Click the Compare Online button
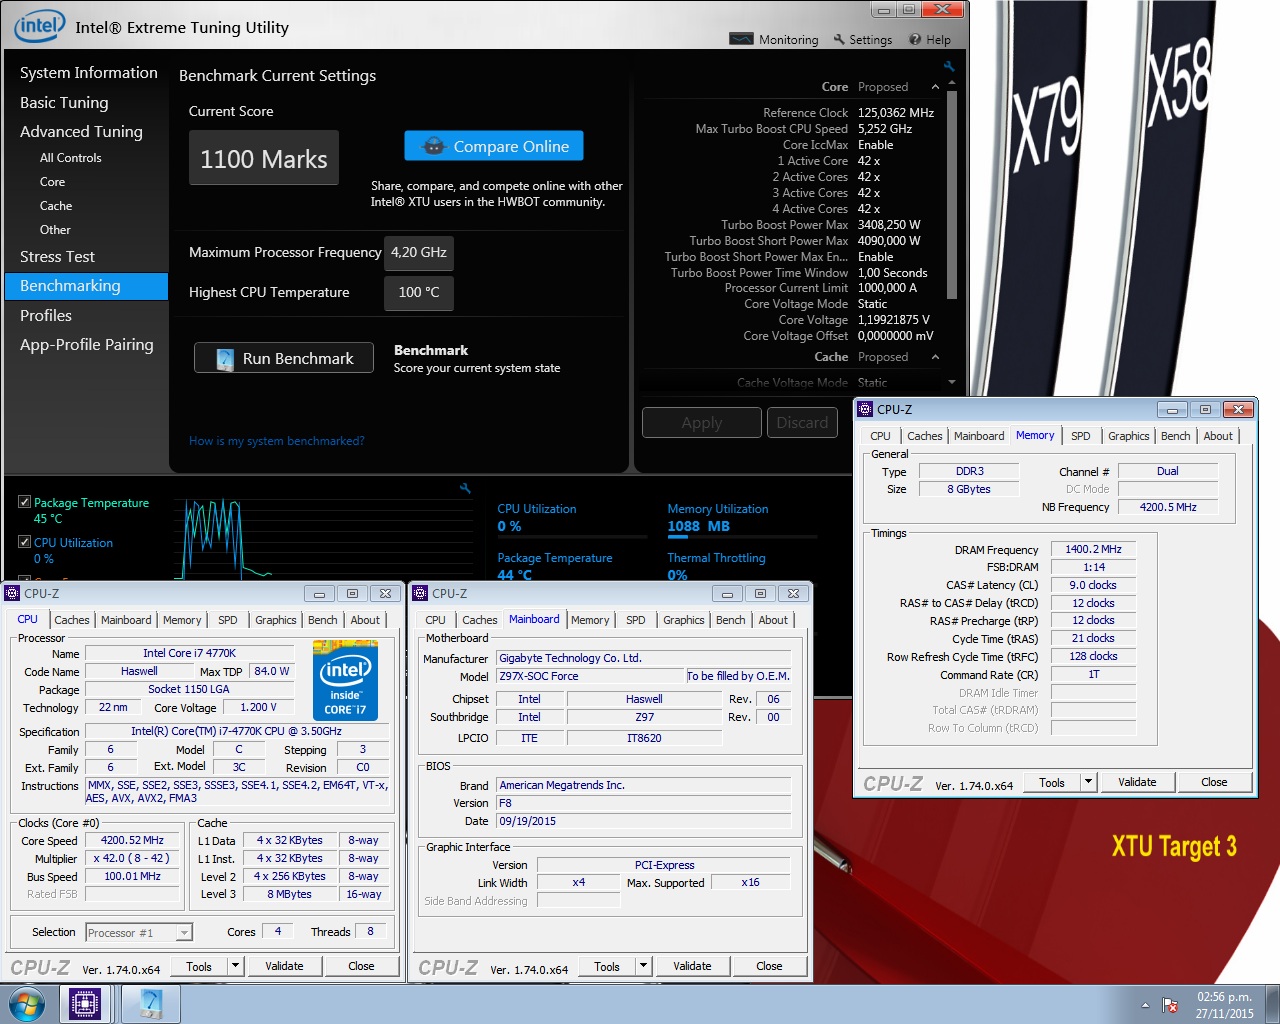1280x1024 pixels. 494,146
